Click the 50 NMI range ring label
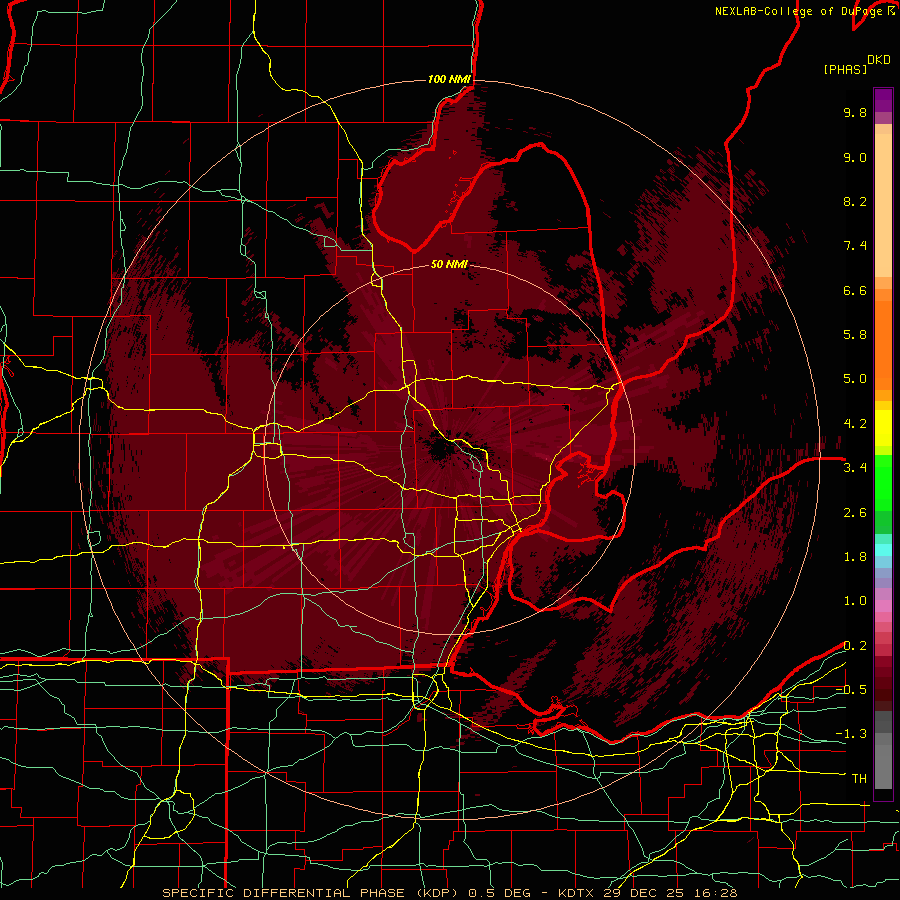Screen dimensions: 900x900 (449, 264)
